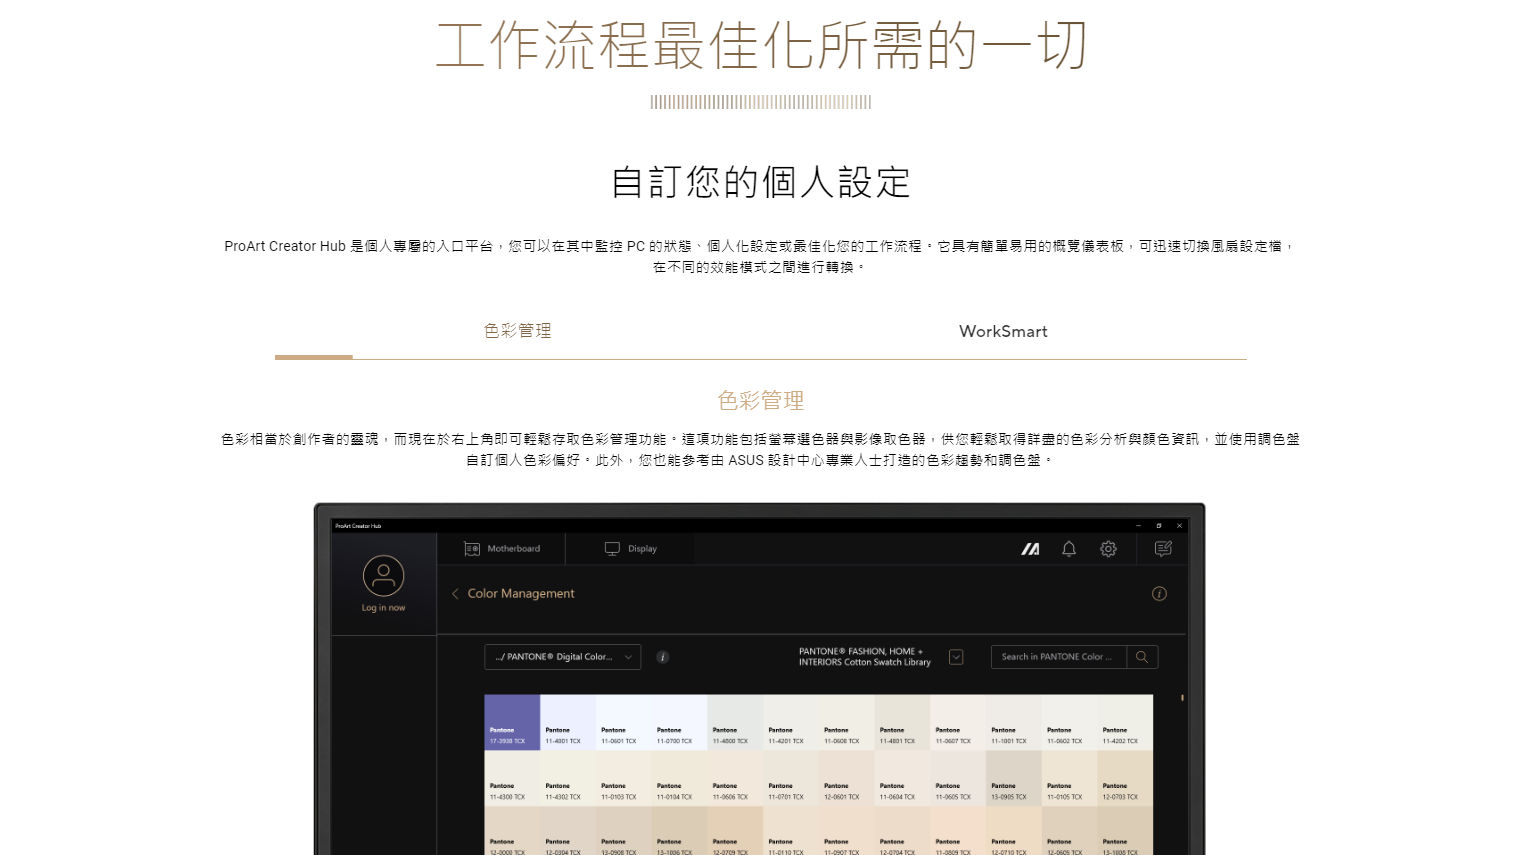1532x855 pixels.
Task: Select Pantone 11-4001 TCX swatch
Action: [x=568, y=723]
